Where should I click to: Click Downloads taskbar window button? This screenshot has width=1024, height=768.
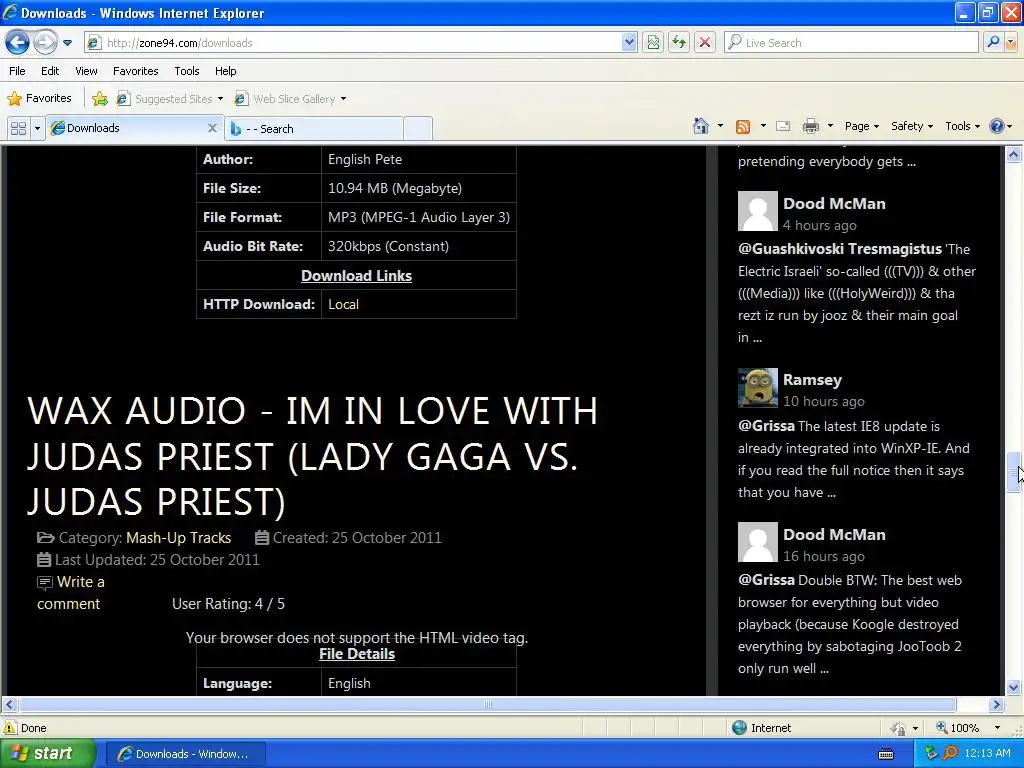coord(185,754)
